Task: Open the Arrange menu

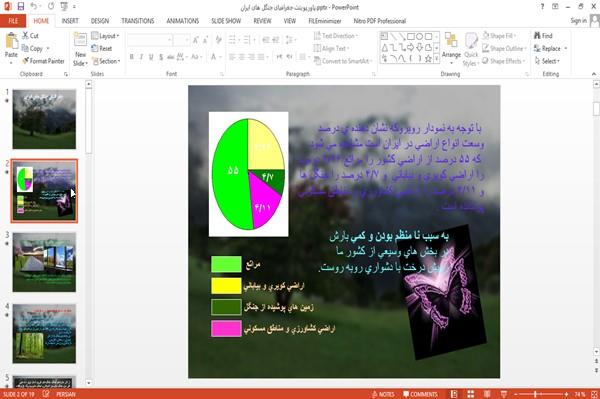Action: [x=451, y=48]
